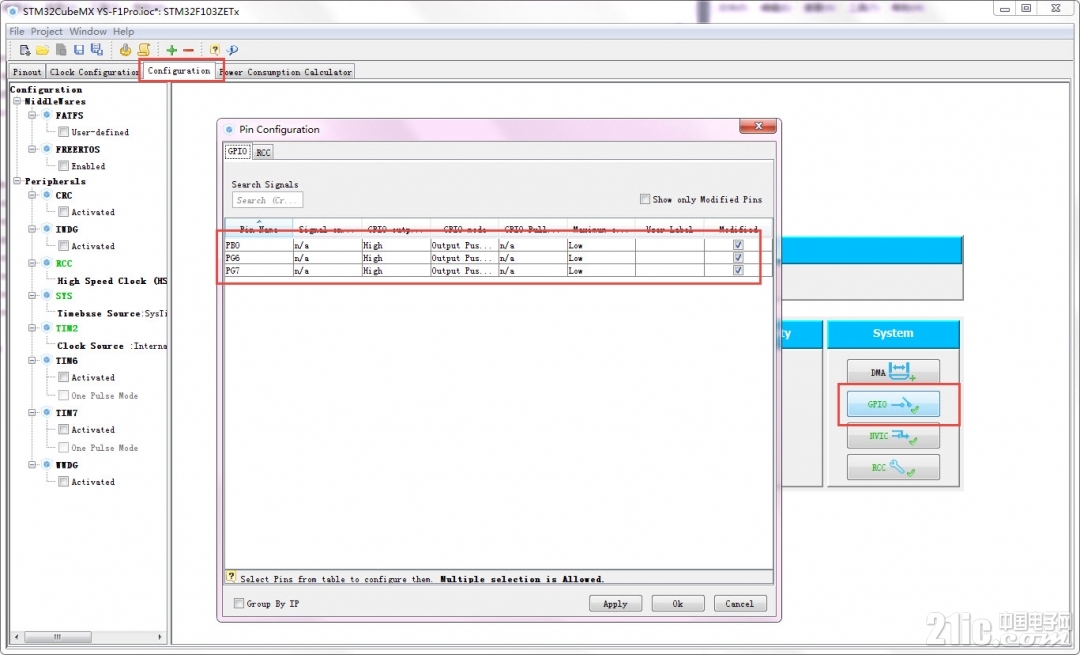Select the GPIO tab in Pin Configuration
The height and width of the screenshot is (655, 1080).
237,151
